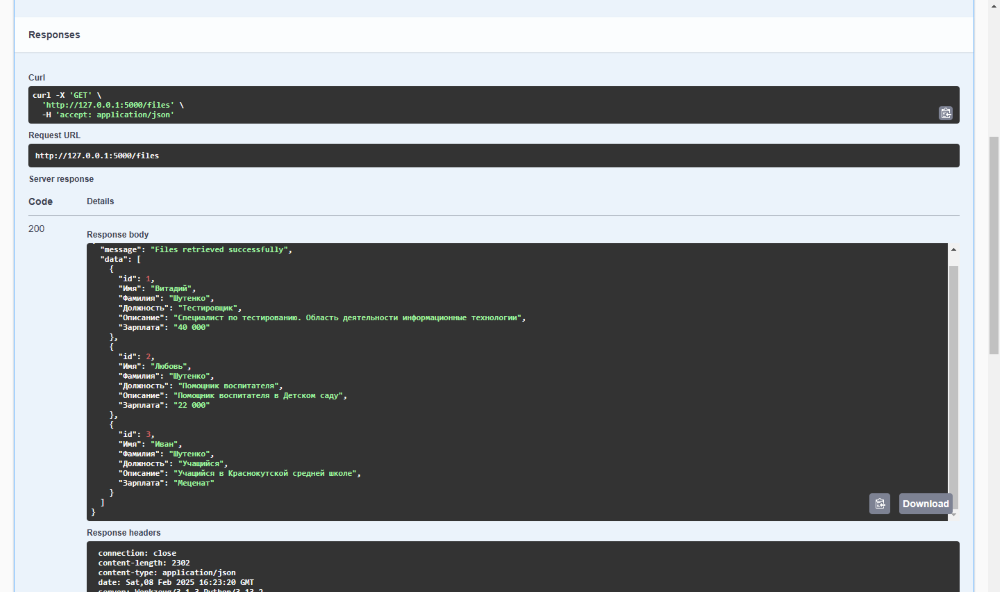Click the Response headers label
The image size is (1000, 592).
click(x=123, y=533)
